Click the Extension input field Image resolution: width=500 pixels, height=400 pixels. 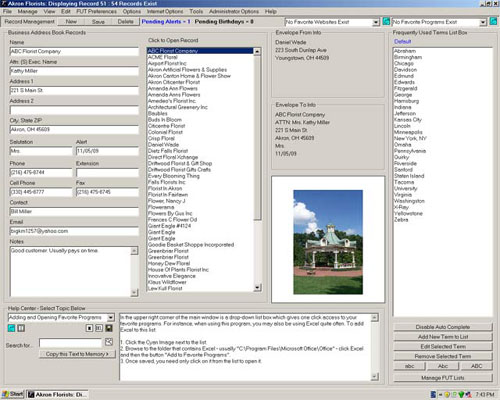[x=107, y=173]
